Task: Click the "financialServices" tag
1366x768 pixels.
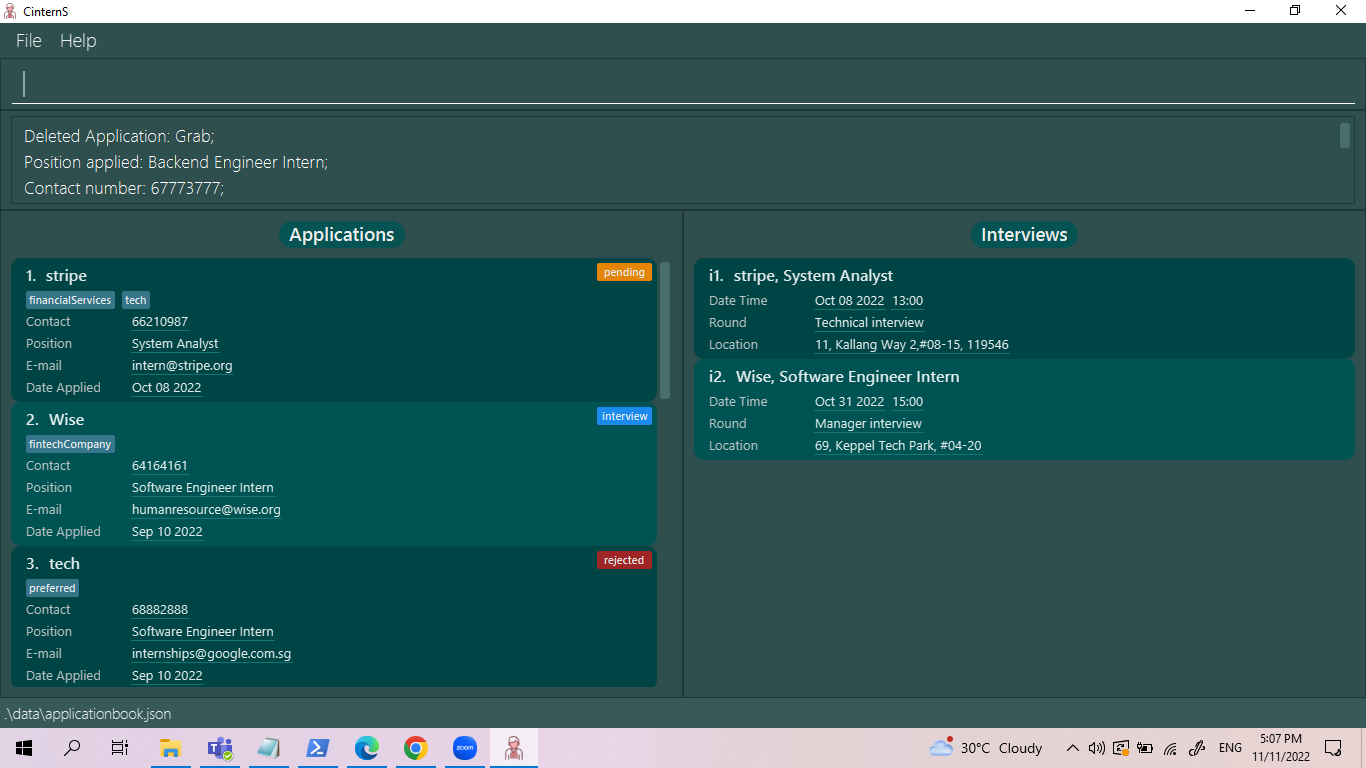Action: pyautogui.click(x=71, y=300)
